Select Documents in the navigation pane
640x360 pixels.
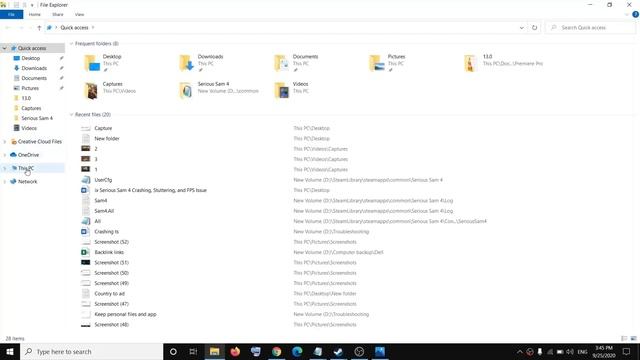click(x=34, y=78)
